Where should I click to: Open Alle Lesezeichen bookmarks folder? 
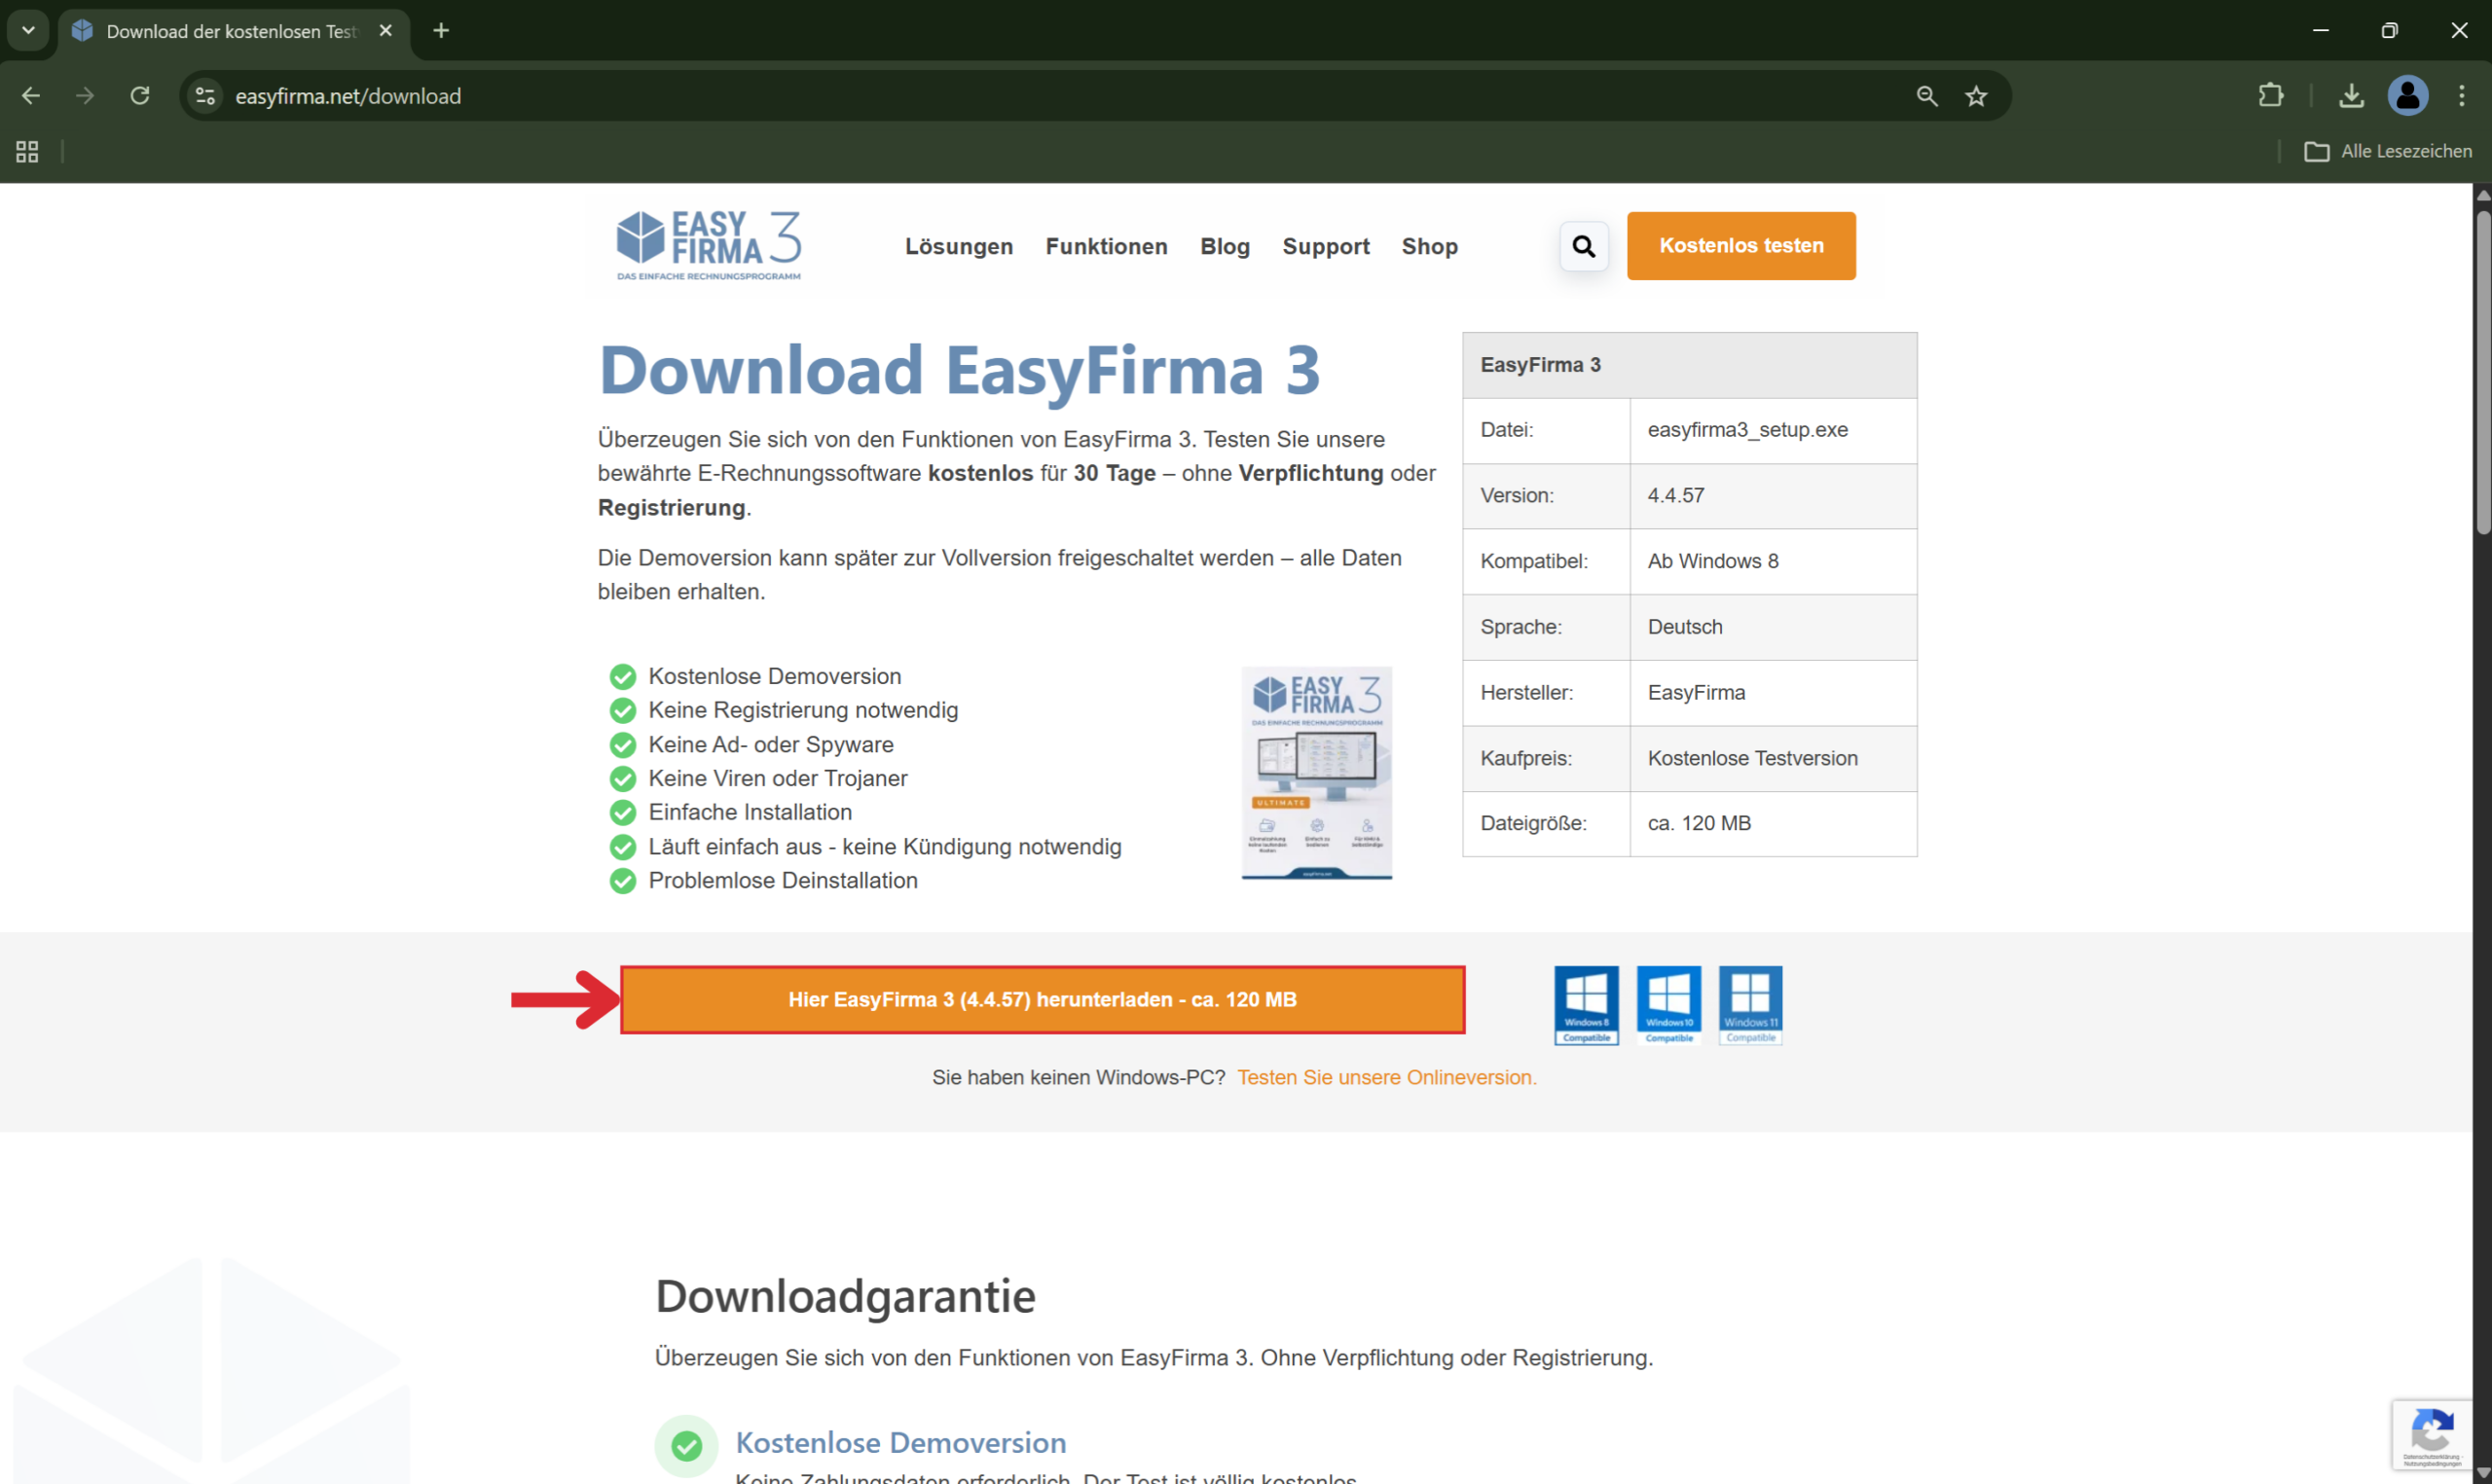pos(2388,151)
